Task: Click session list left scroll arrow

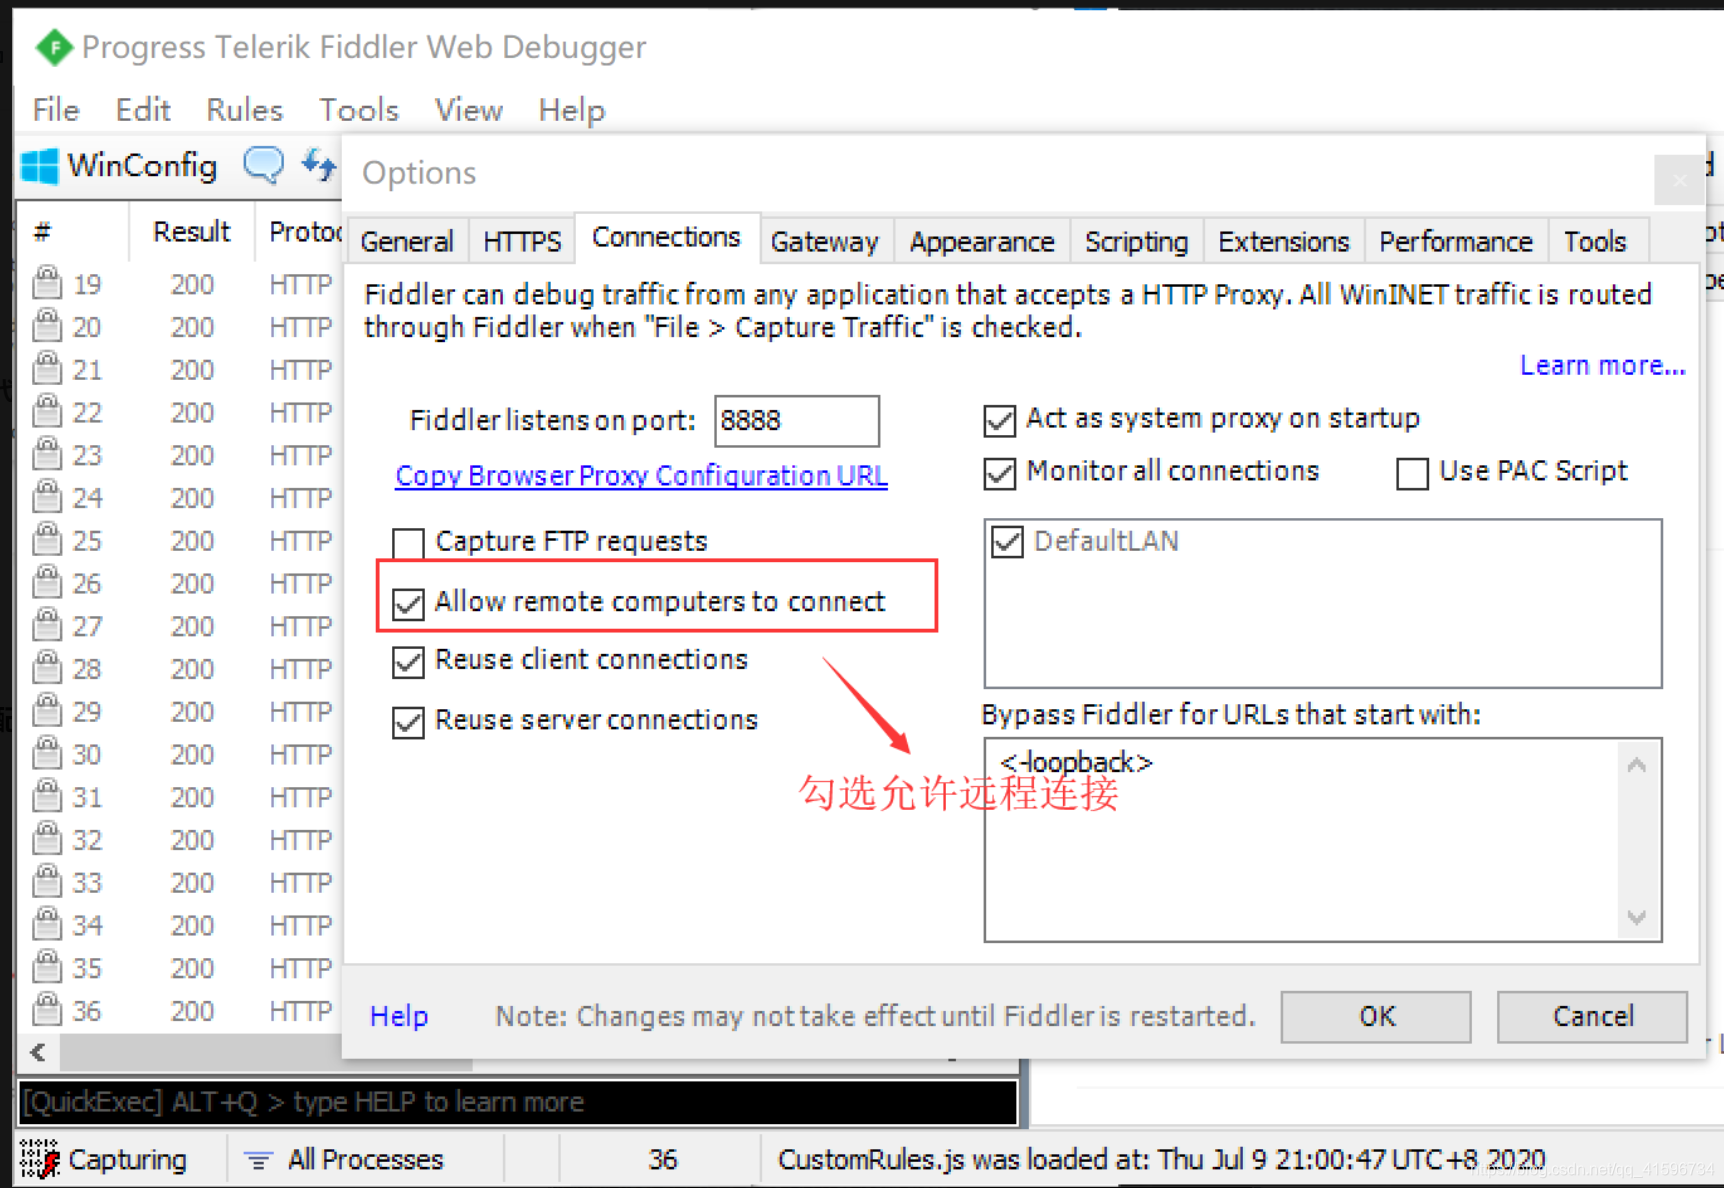Action: click(x=38, y=1052)
